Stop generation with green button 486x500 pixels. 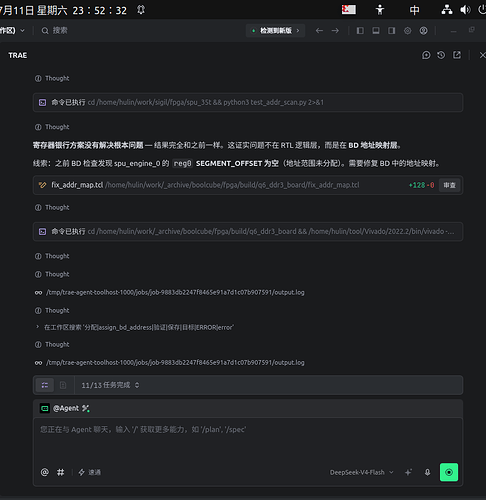pos(449,472)
